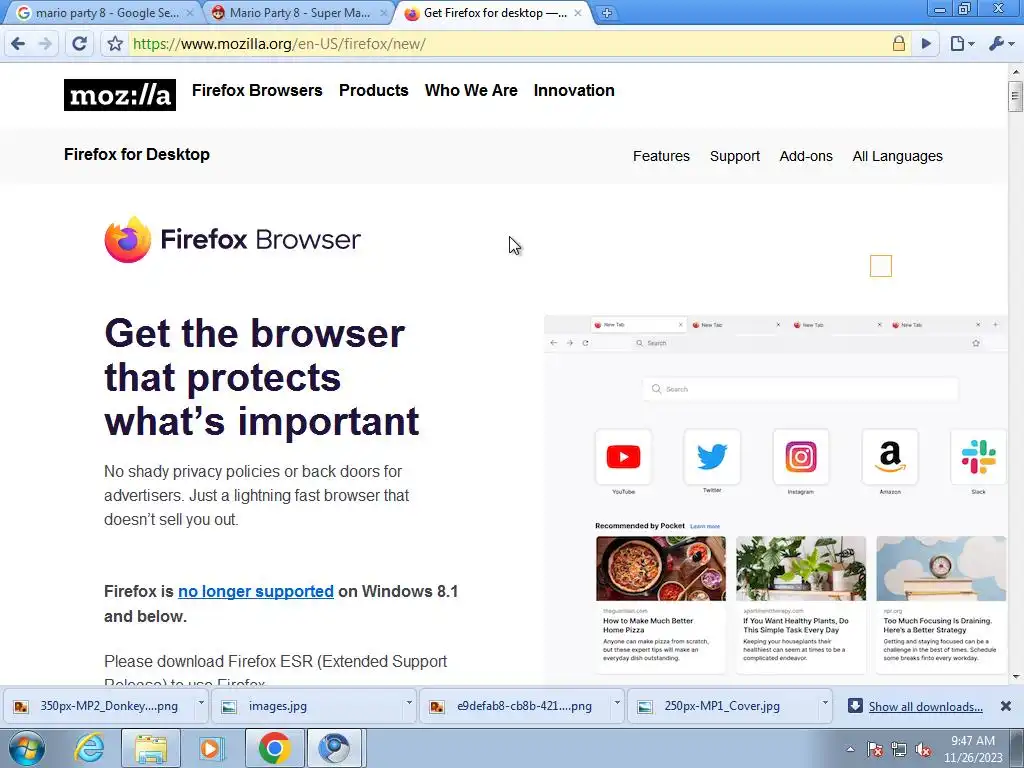The image size is (1024, 768).
Task: Expand options for images.jpg download
Action: click(409, 703)
